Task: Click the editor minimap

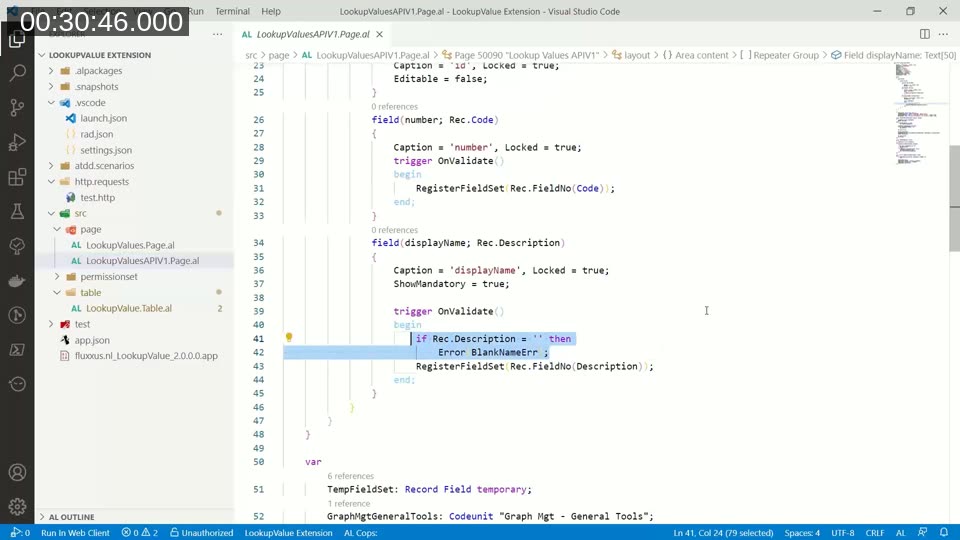Action: tap(920, 114)
